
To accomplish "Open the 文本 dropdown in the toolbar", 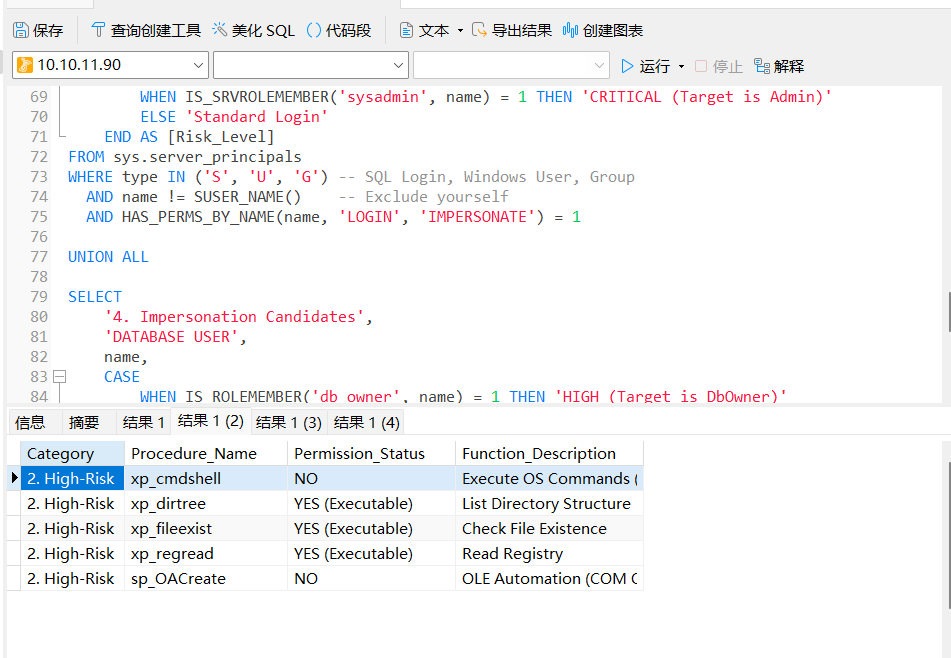I will [x=460, y=31].
